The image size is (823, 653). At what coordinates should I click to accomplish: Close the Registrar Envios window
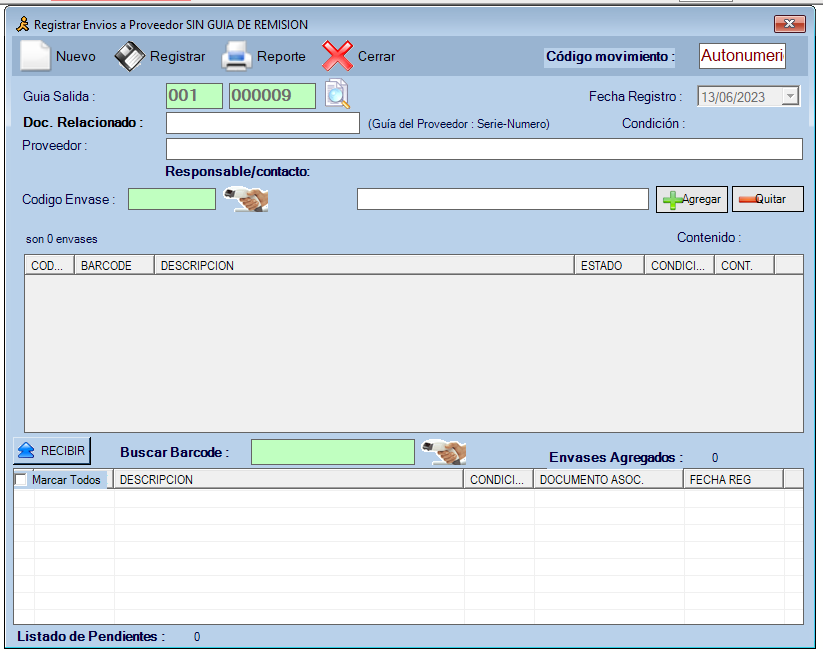click(789, 24)
